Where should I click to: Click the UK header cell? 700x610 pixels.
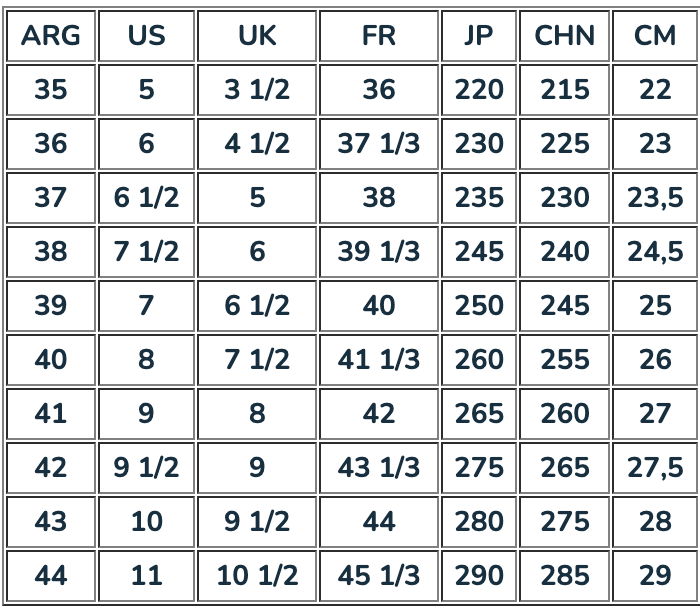(257, 36)
